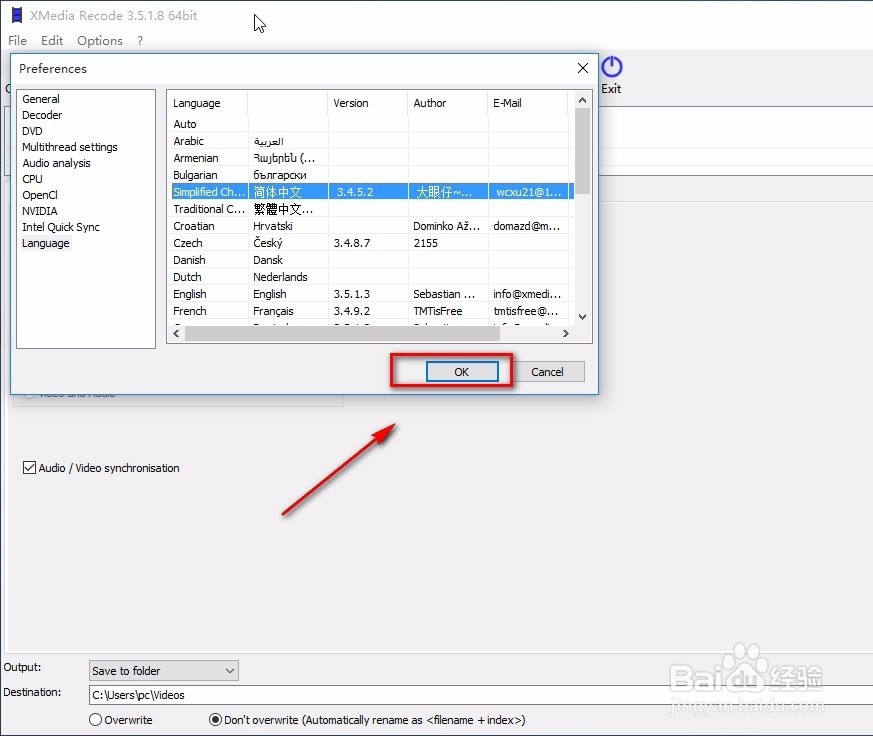Click horizontal scrollbar thumb of language list
This screenshot has height=736, width=873.
[x=342, y=333]
